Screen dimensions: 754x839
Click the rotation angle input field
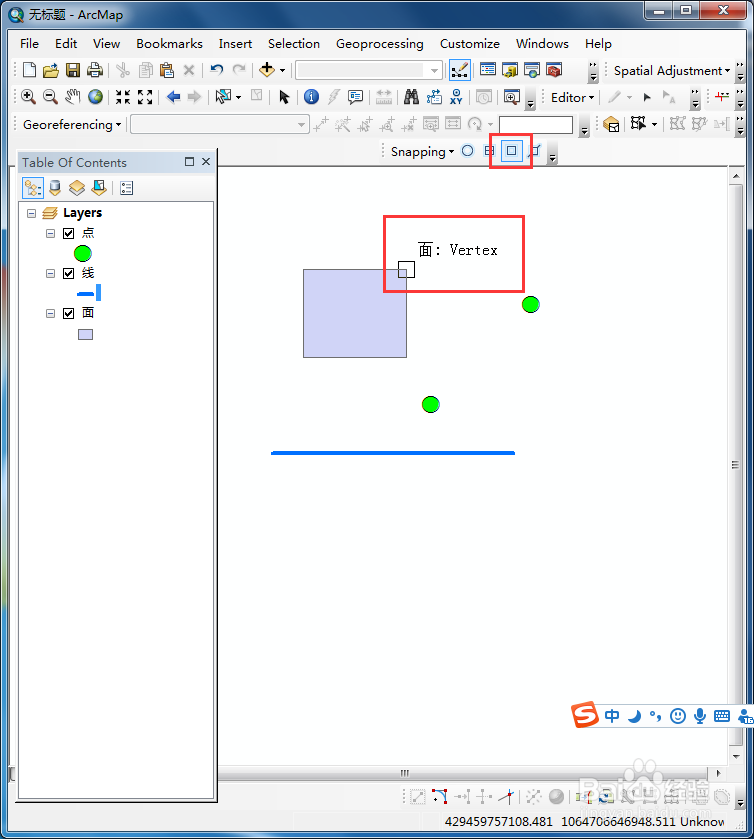tap(536, 125)
